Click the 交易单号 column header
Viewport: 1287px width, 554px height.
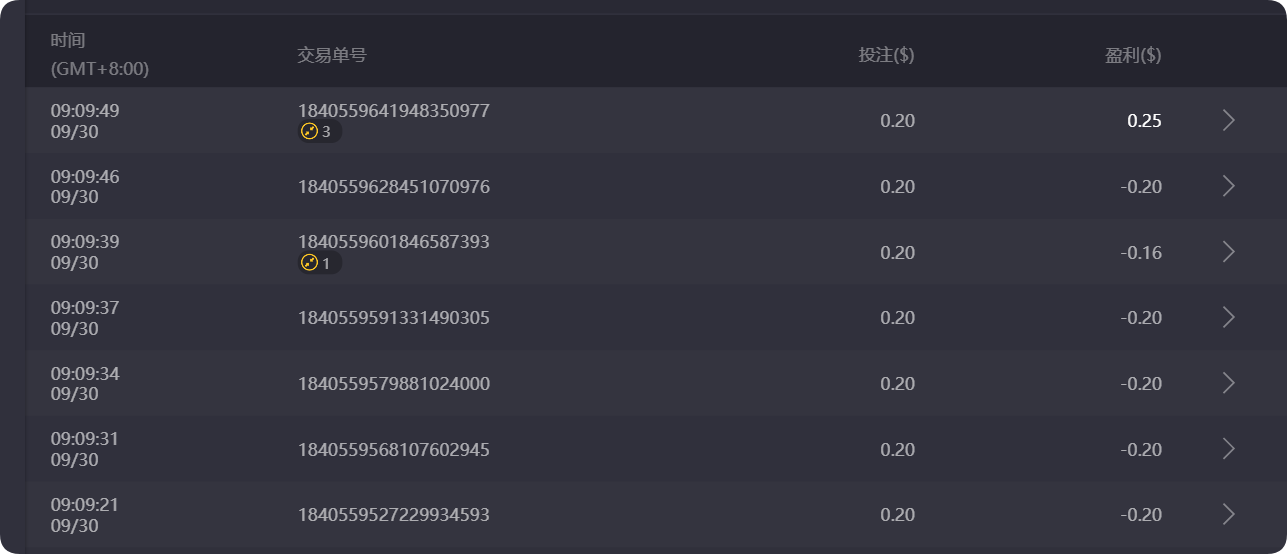331,55
